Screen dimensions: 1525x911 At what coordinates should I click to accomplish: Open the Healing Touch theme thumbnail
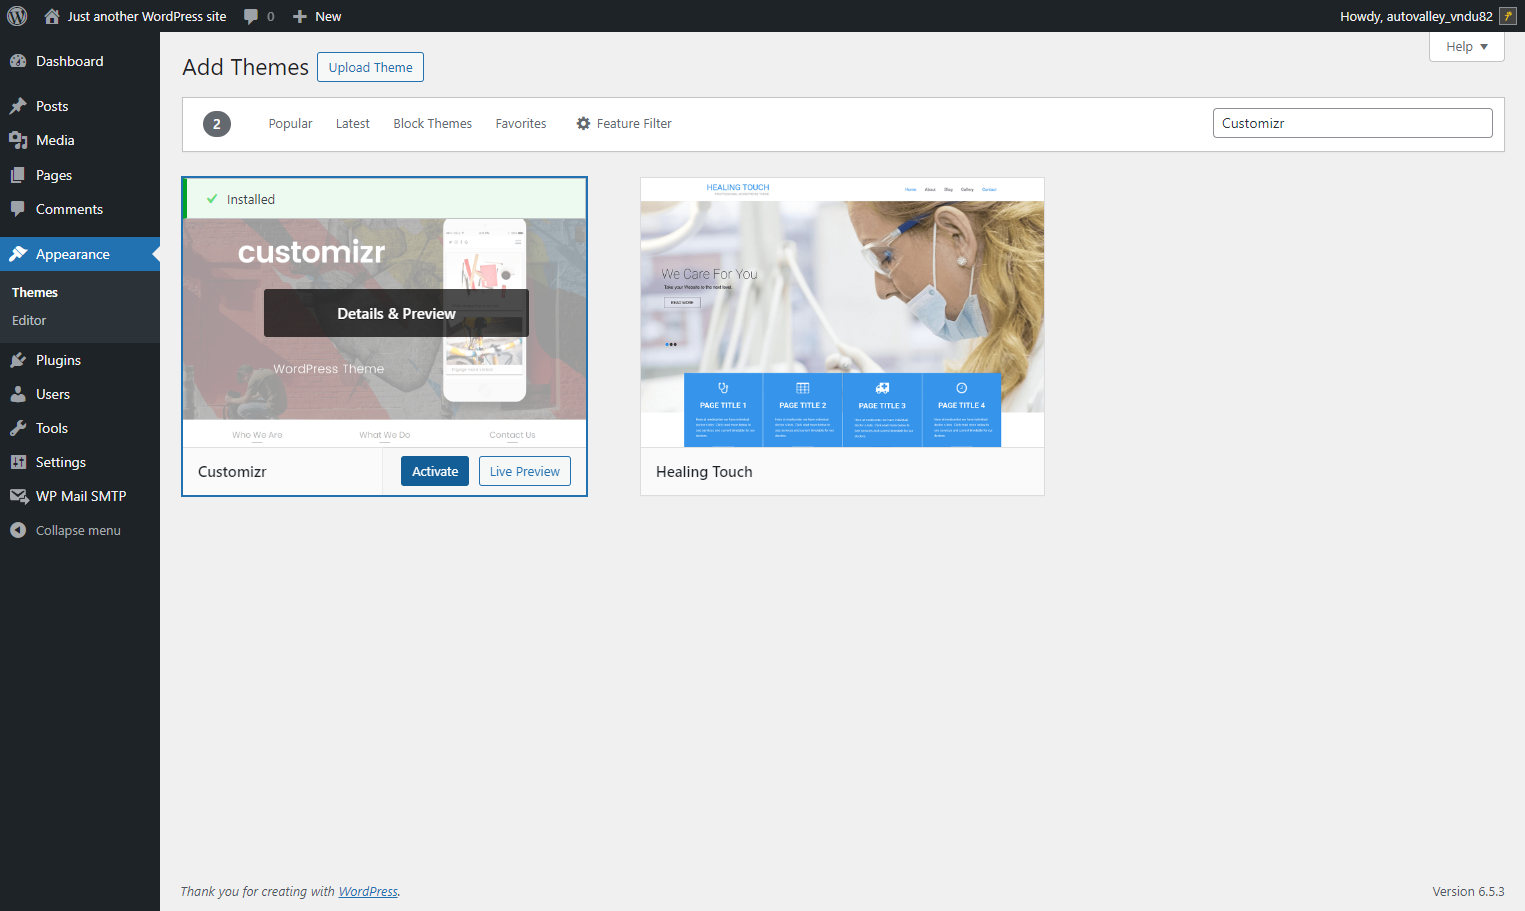[x=842, y=312]
